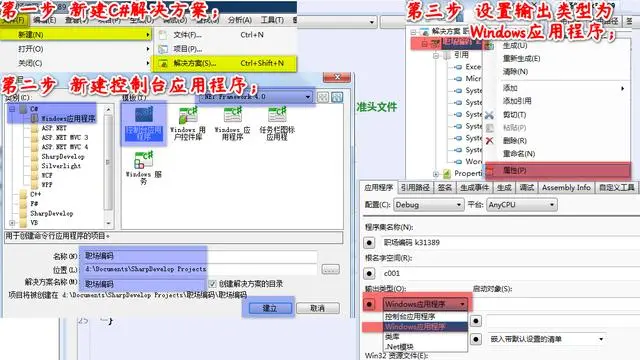Click the 建立 button

tap(269, 308)
